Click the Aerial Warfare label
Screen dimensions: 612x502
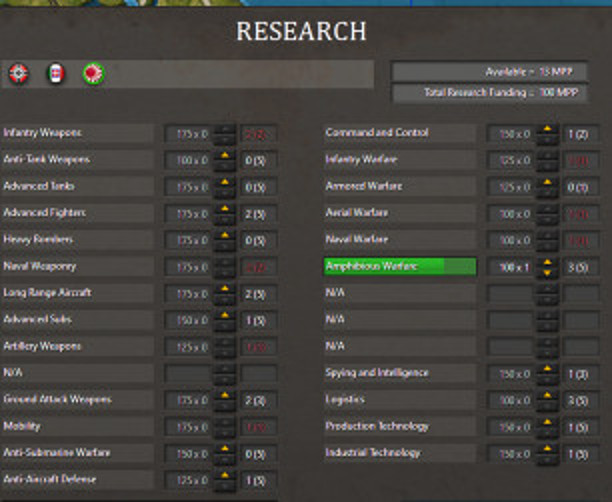tap(357, 213)
